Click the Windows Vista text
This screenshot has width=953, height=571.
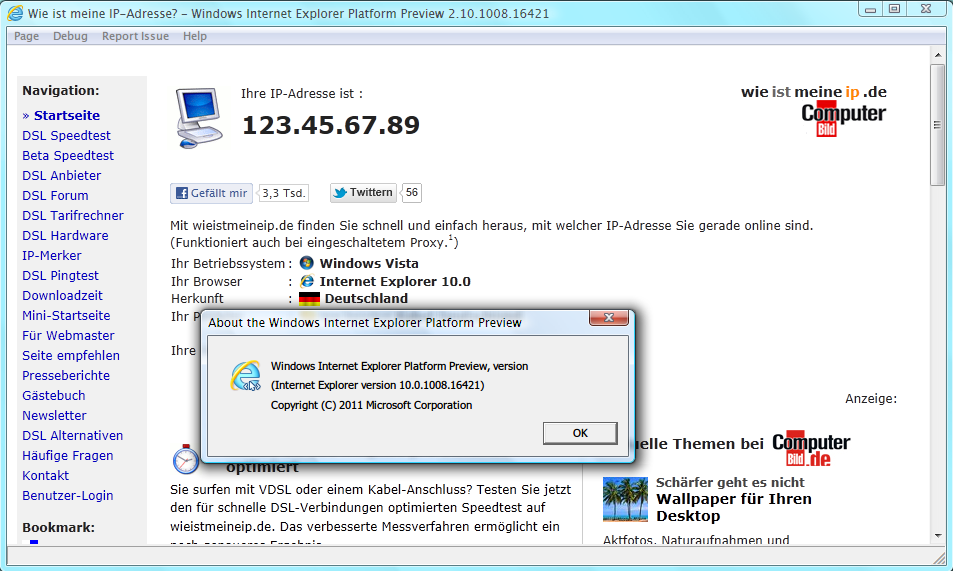[369, 263]
